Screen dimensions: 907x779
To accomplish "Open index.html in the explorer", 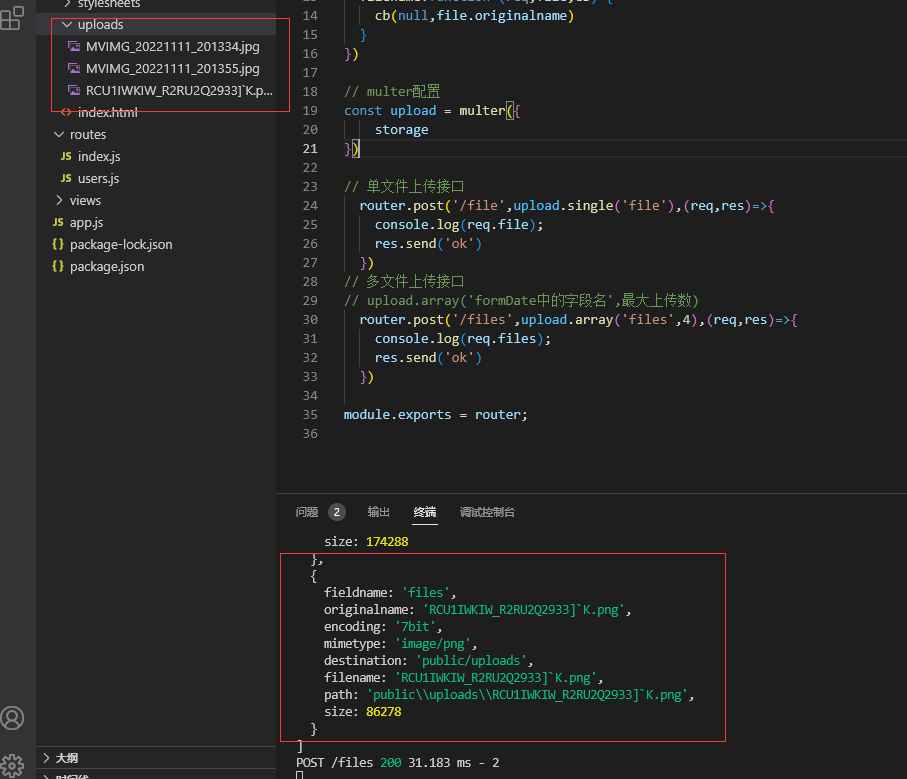I will pos(108,112).
